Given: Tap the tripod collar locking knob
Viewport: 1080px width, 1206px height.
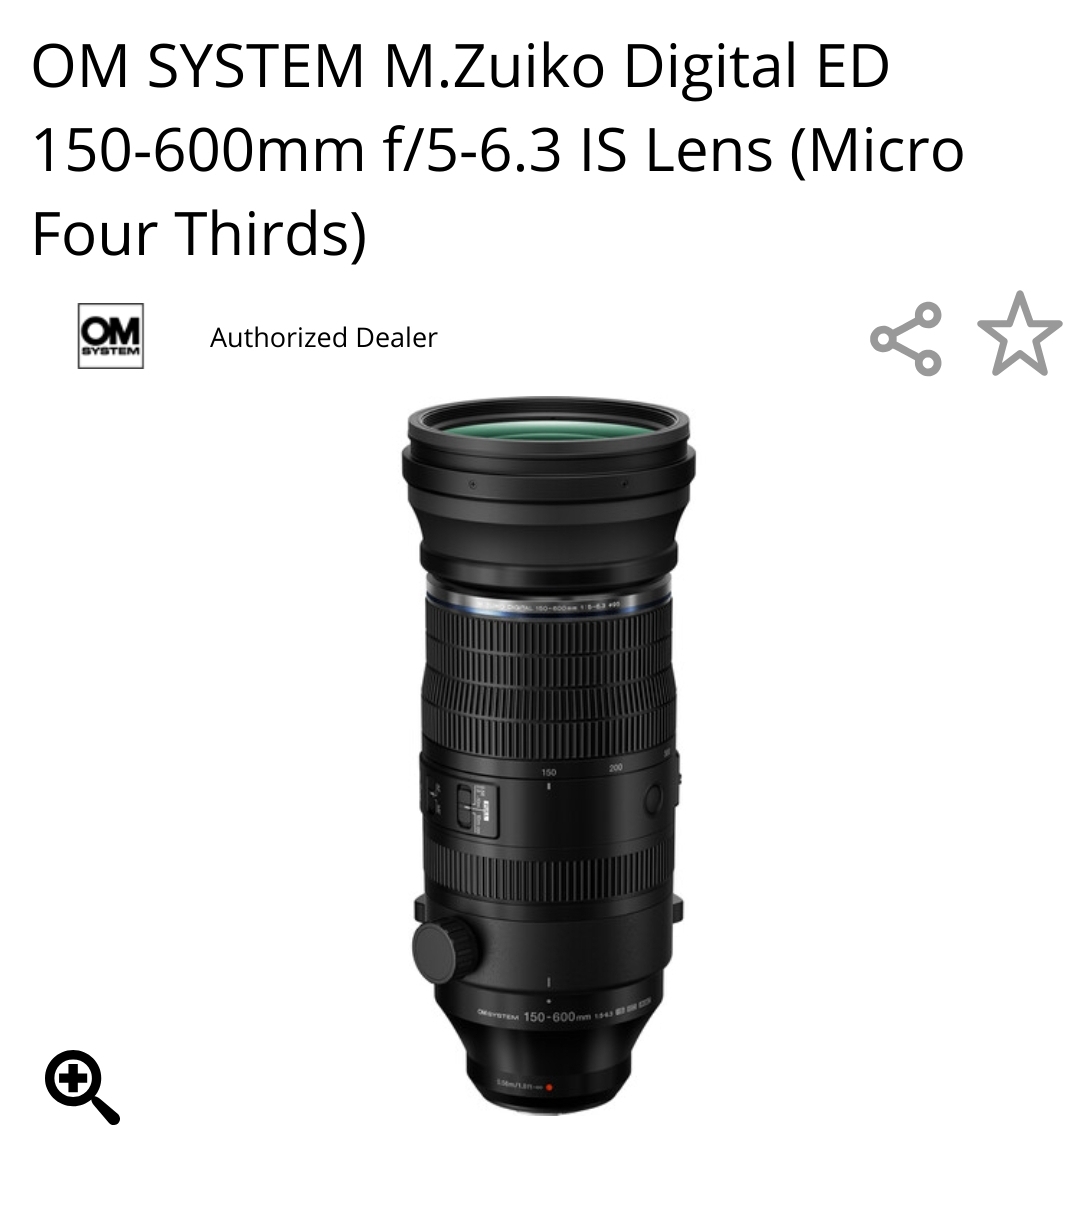Looking at the screenshot, I should [445, 950].
